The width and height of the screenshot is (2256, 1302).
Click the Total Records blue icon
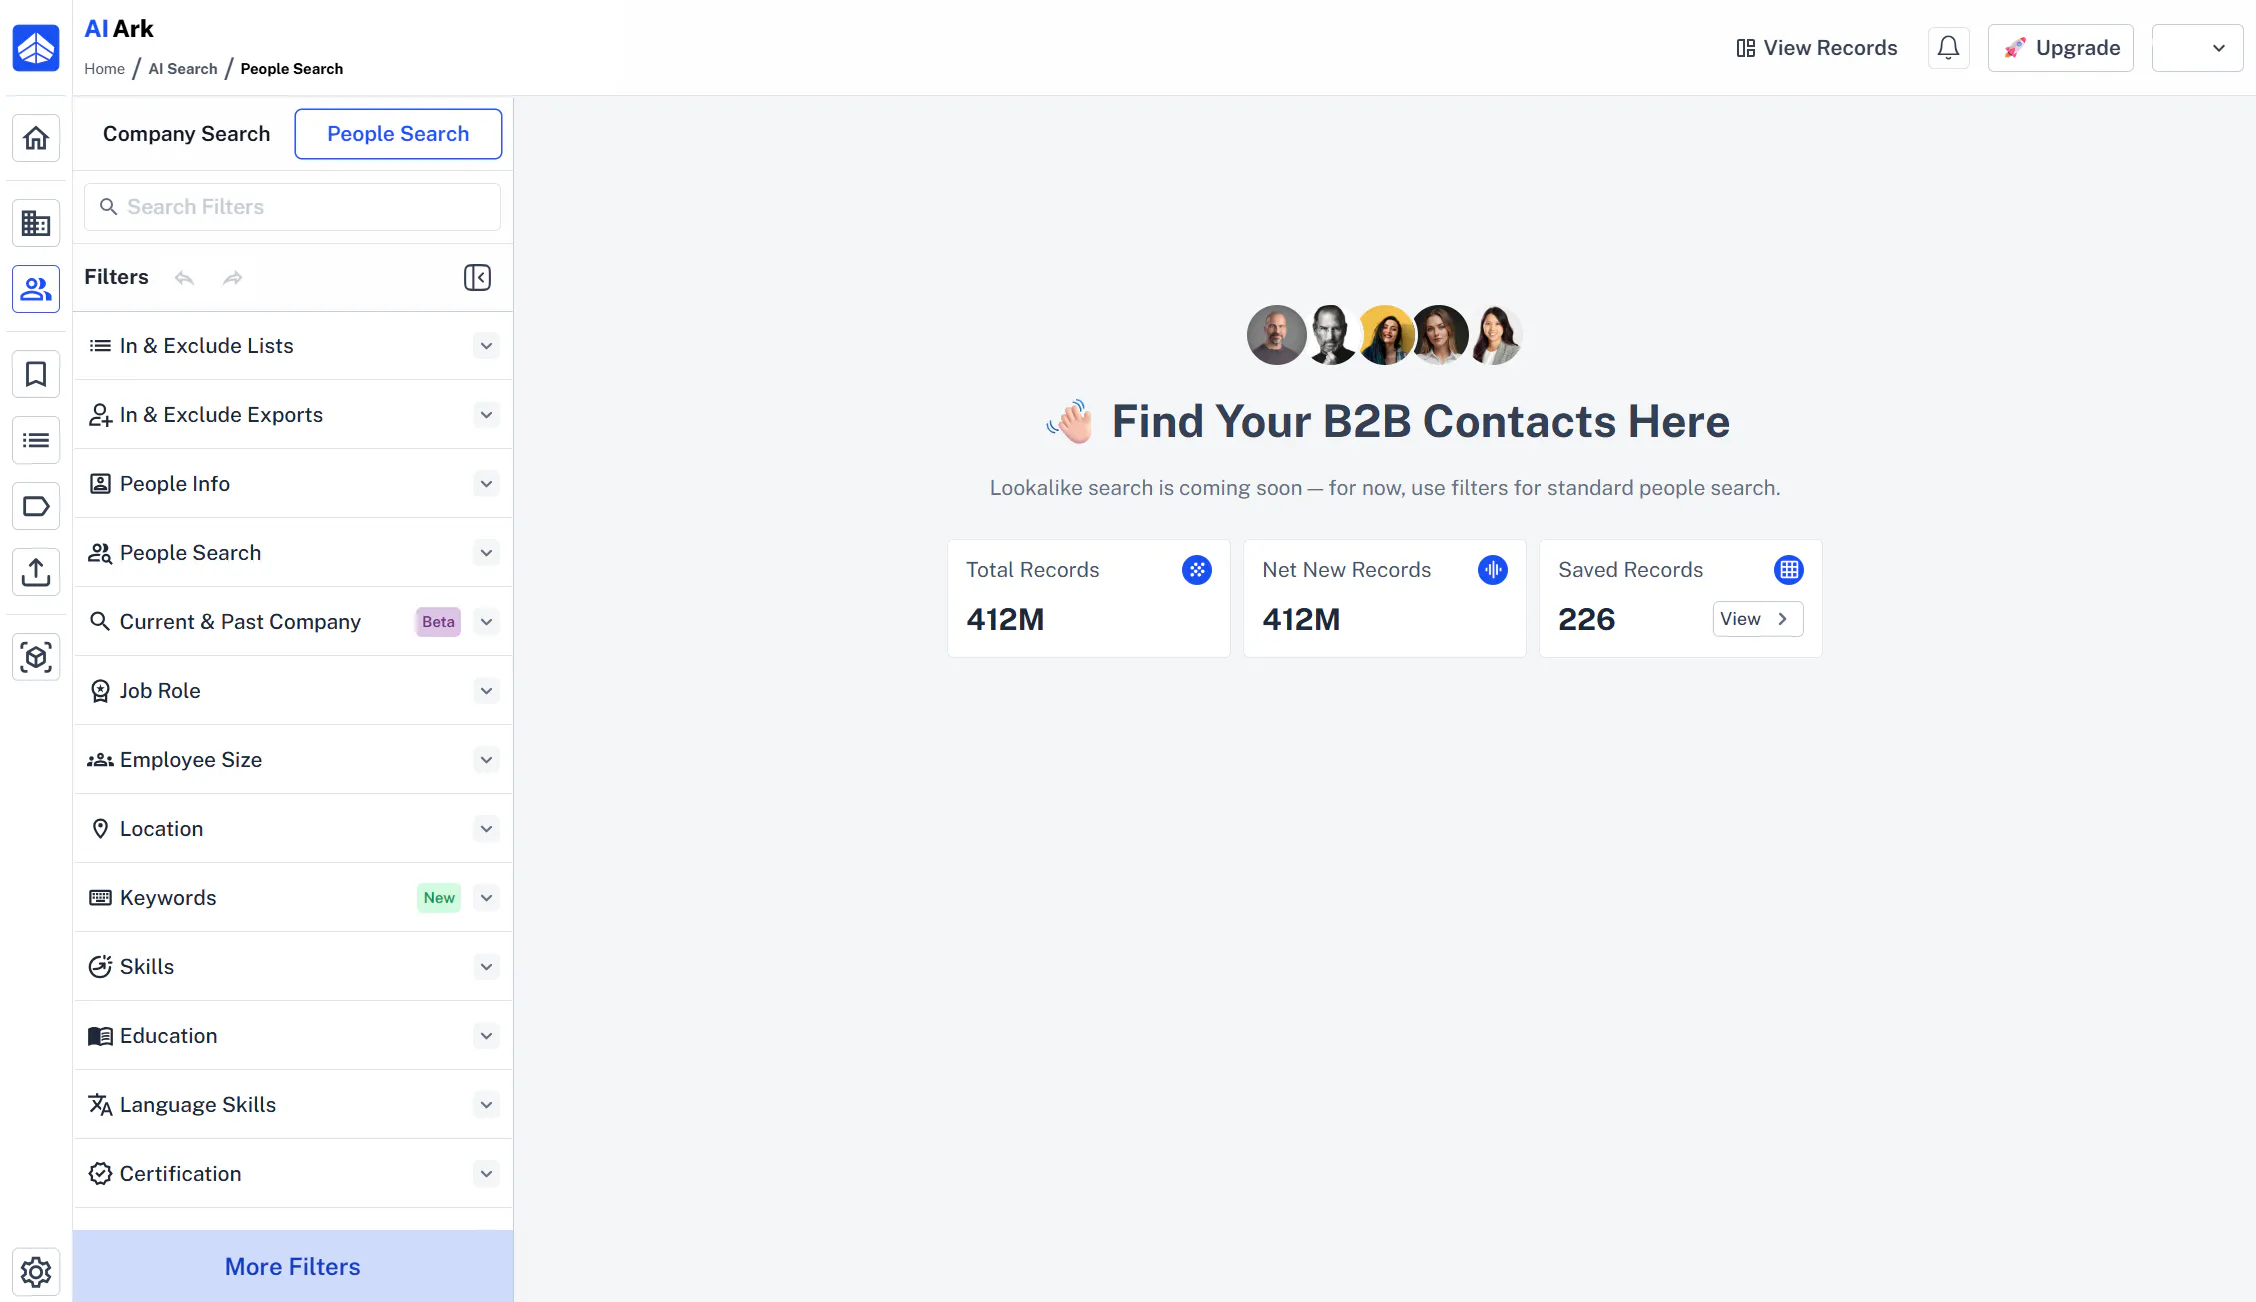(x=1197, y=570)
